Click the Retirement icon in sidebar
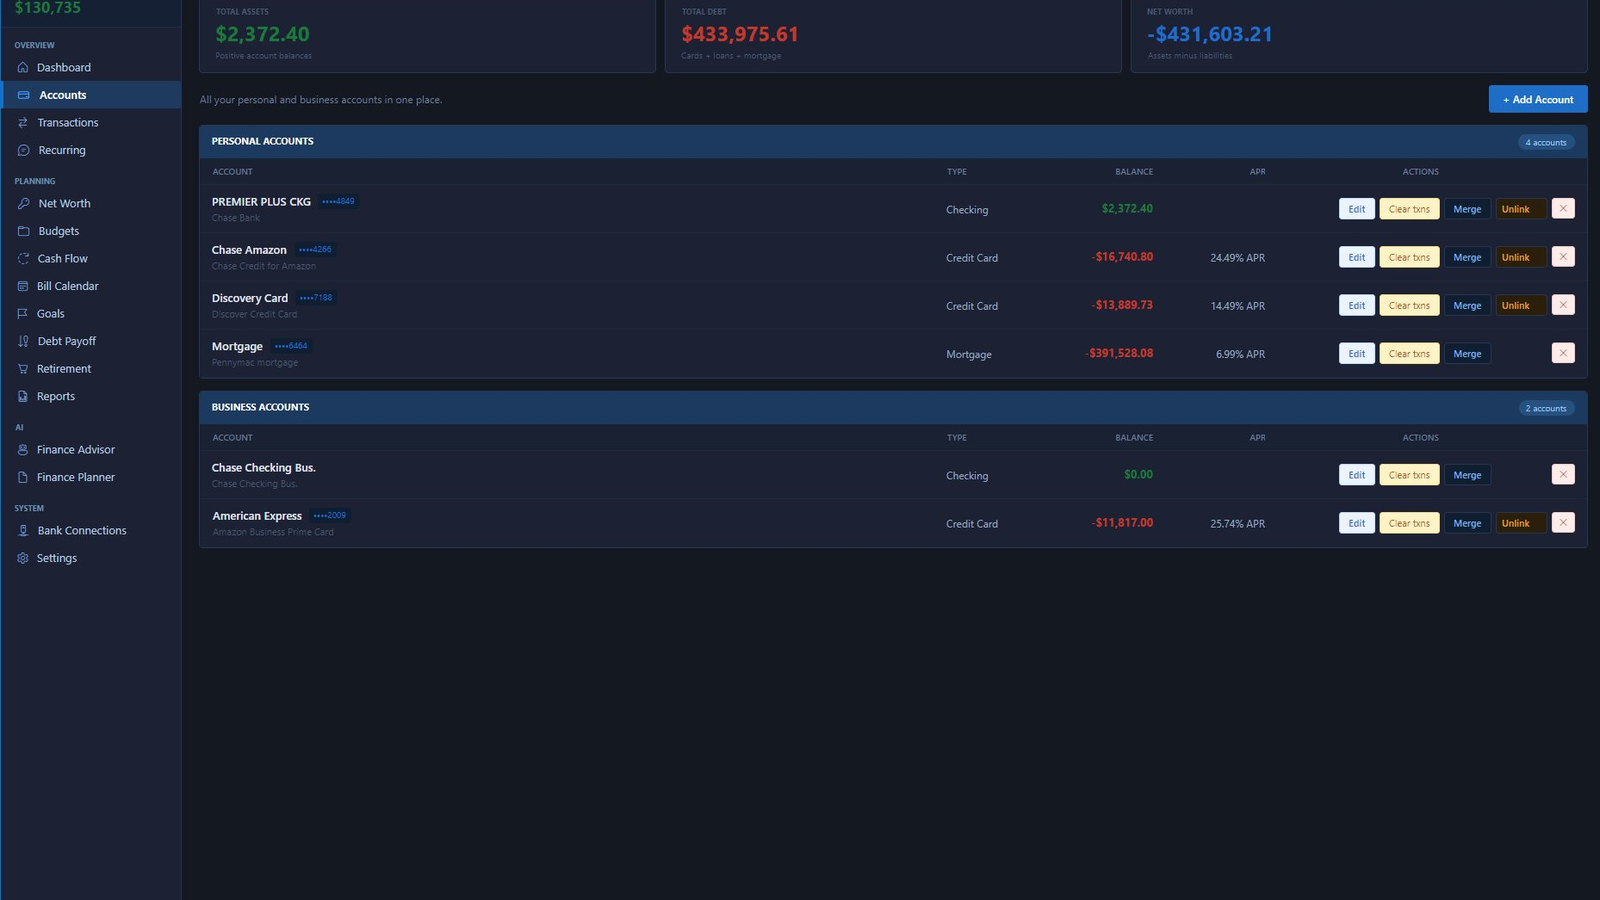1600x900 pixels. [23, 369]
